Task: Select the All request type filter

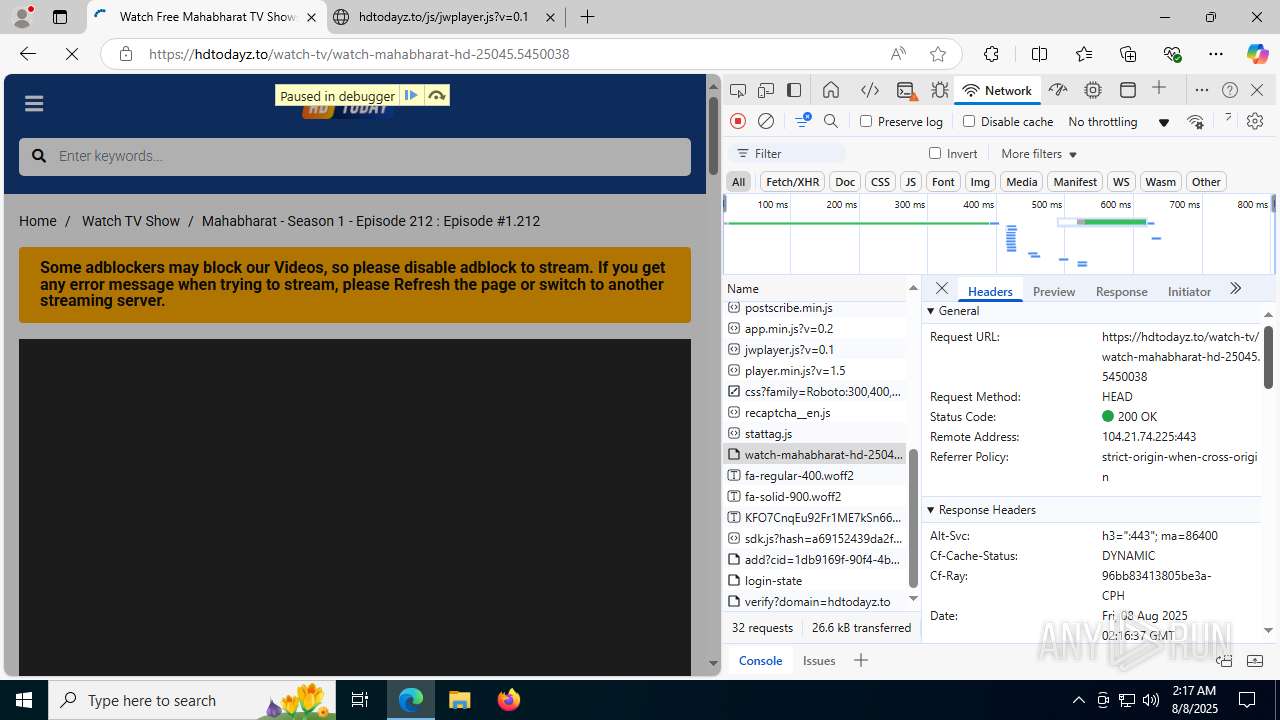Action: click(738, 181)
